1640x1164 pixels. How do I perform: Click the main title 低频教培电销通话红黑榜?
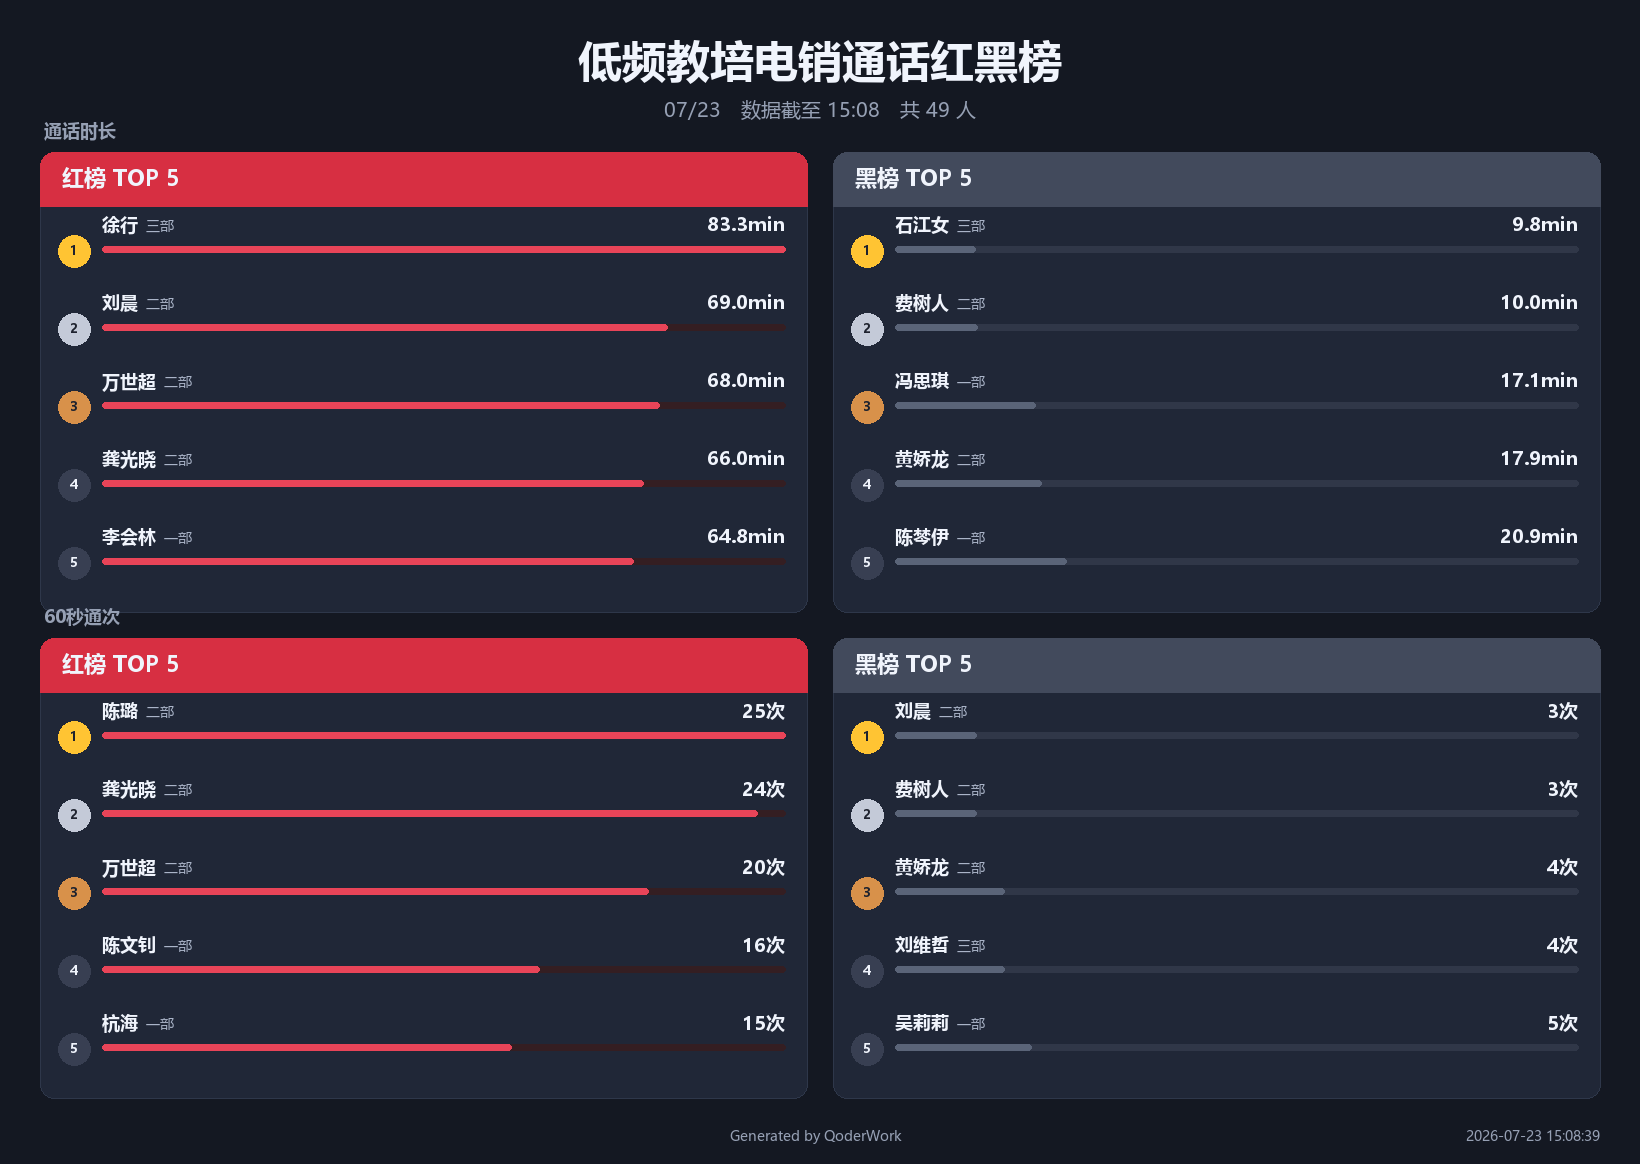coord(820,62)
